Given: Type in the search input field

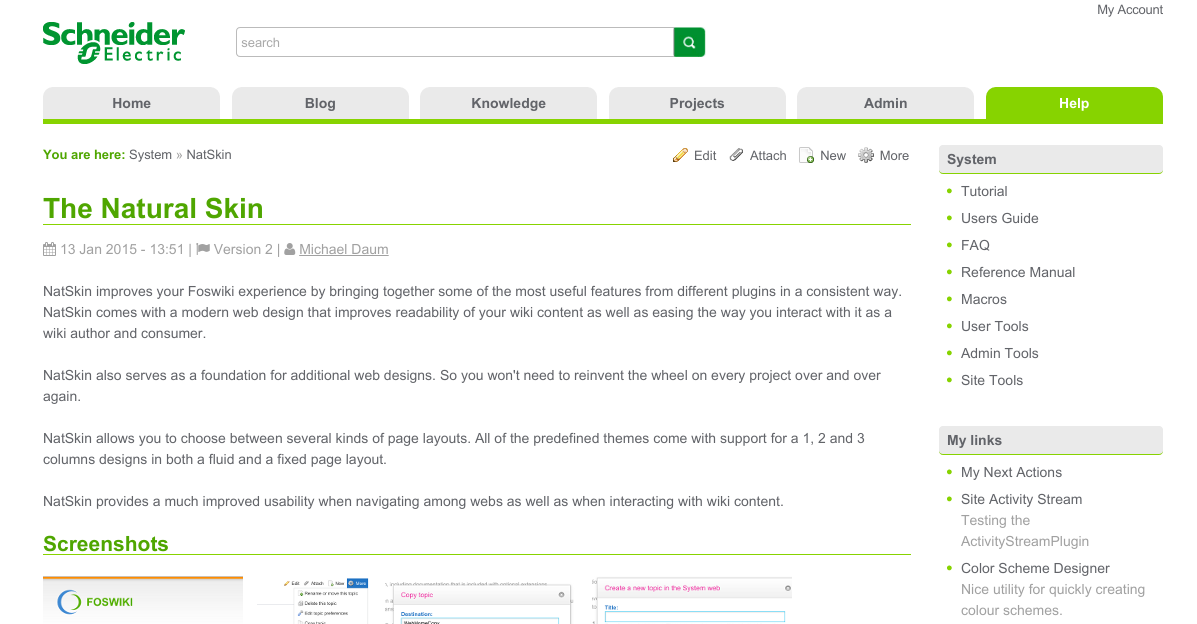Looking at the screenshot, I should 455,42.
